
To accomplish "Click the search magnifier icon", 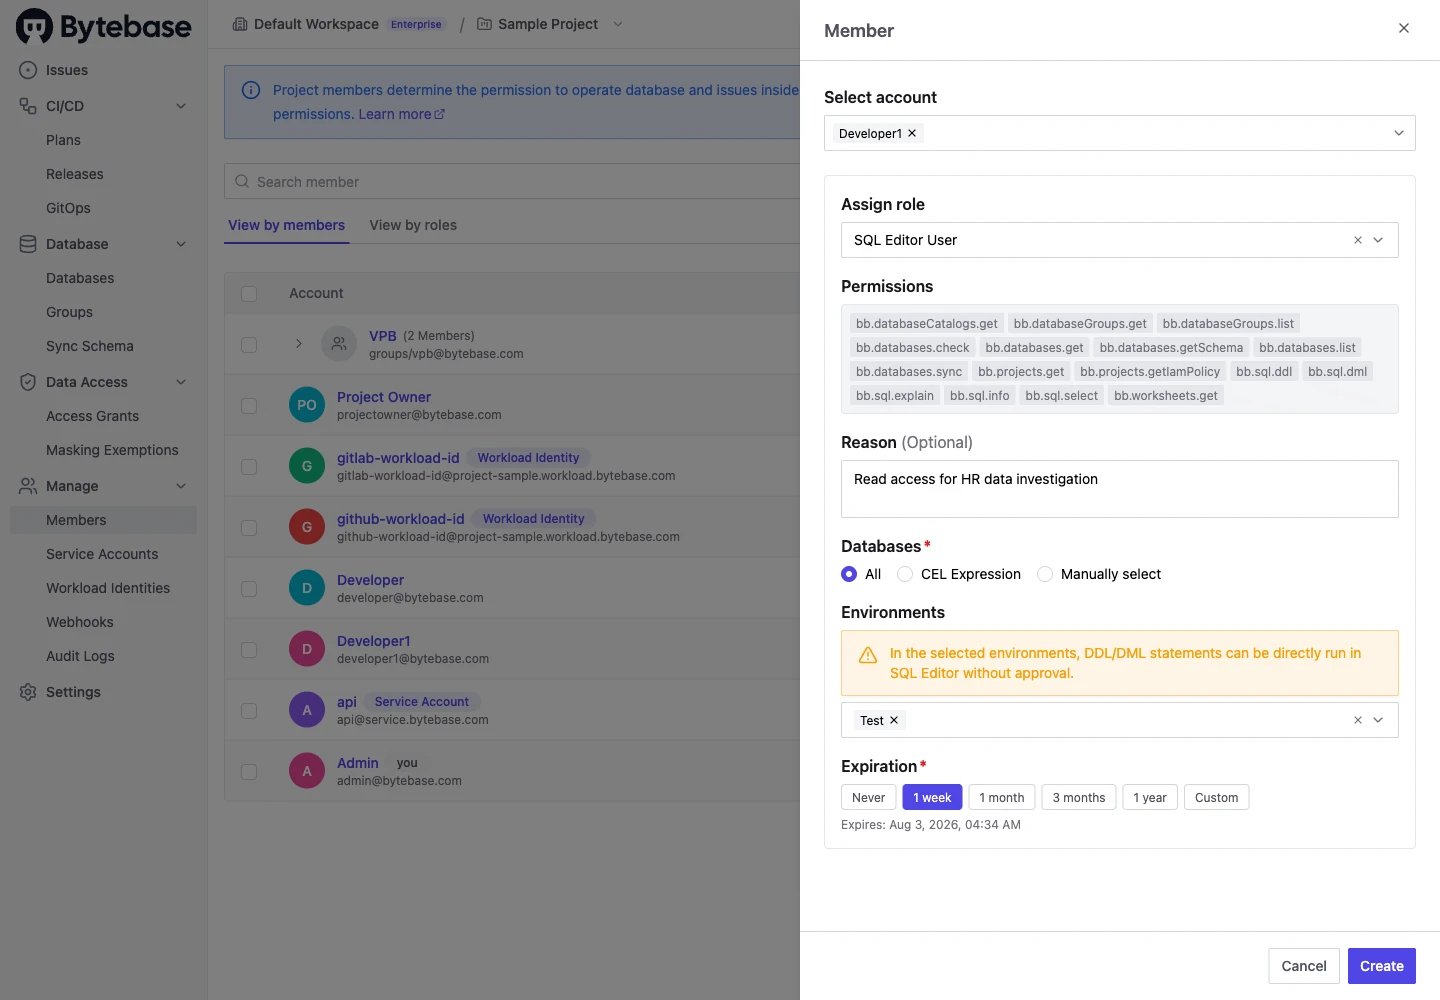I will point(242,182).
